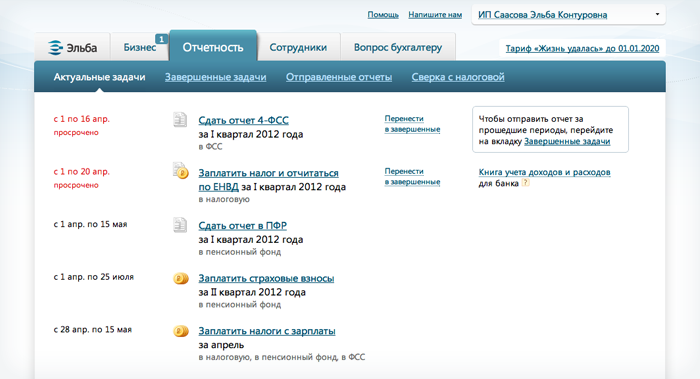The image size is (700, 379).
Task: Go to the Вопрос бухгалтеру tab
Action: (x=398, y=47)
